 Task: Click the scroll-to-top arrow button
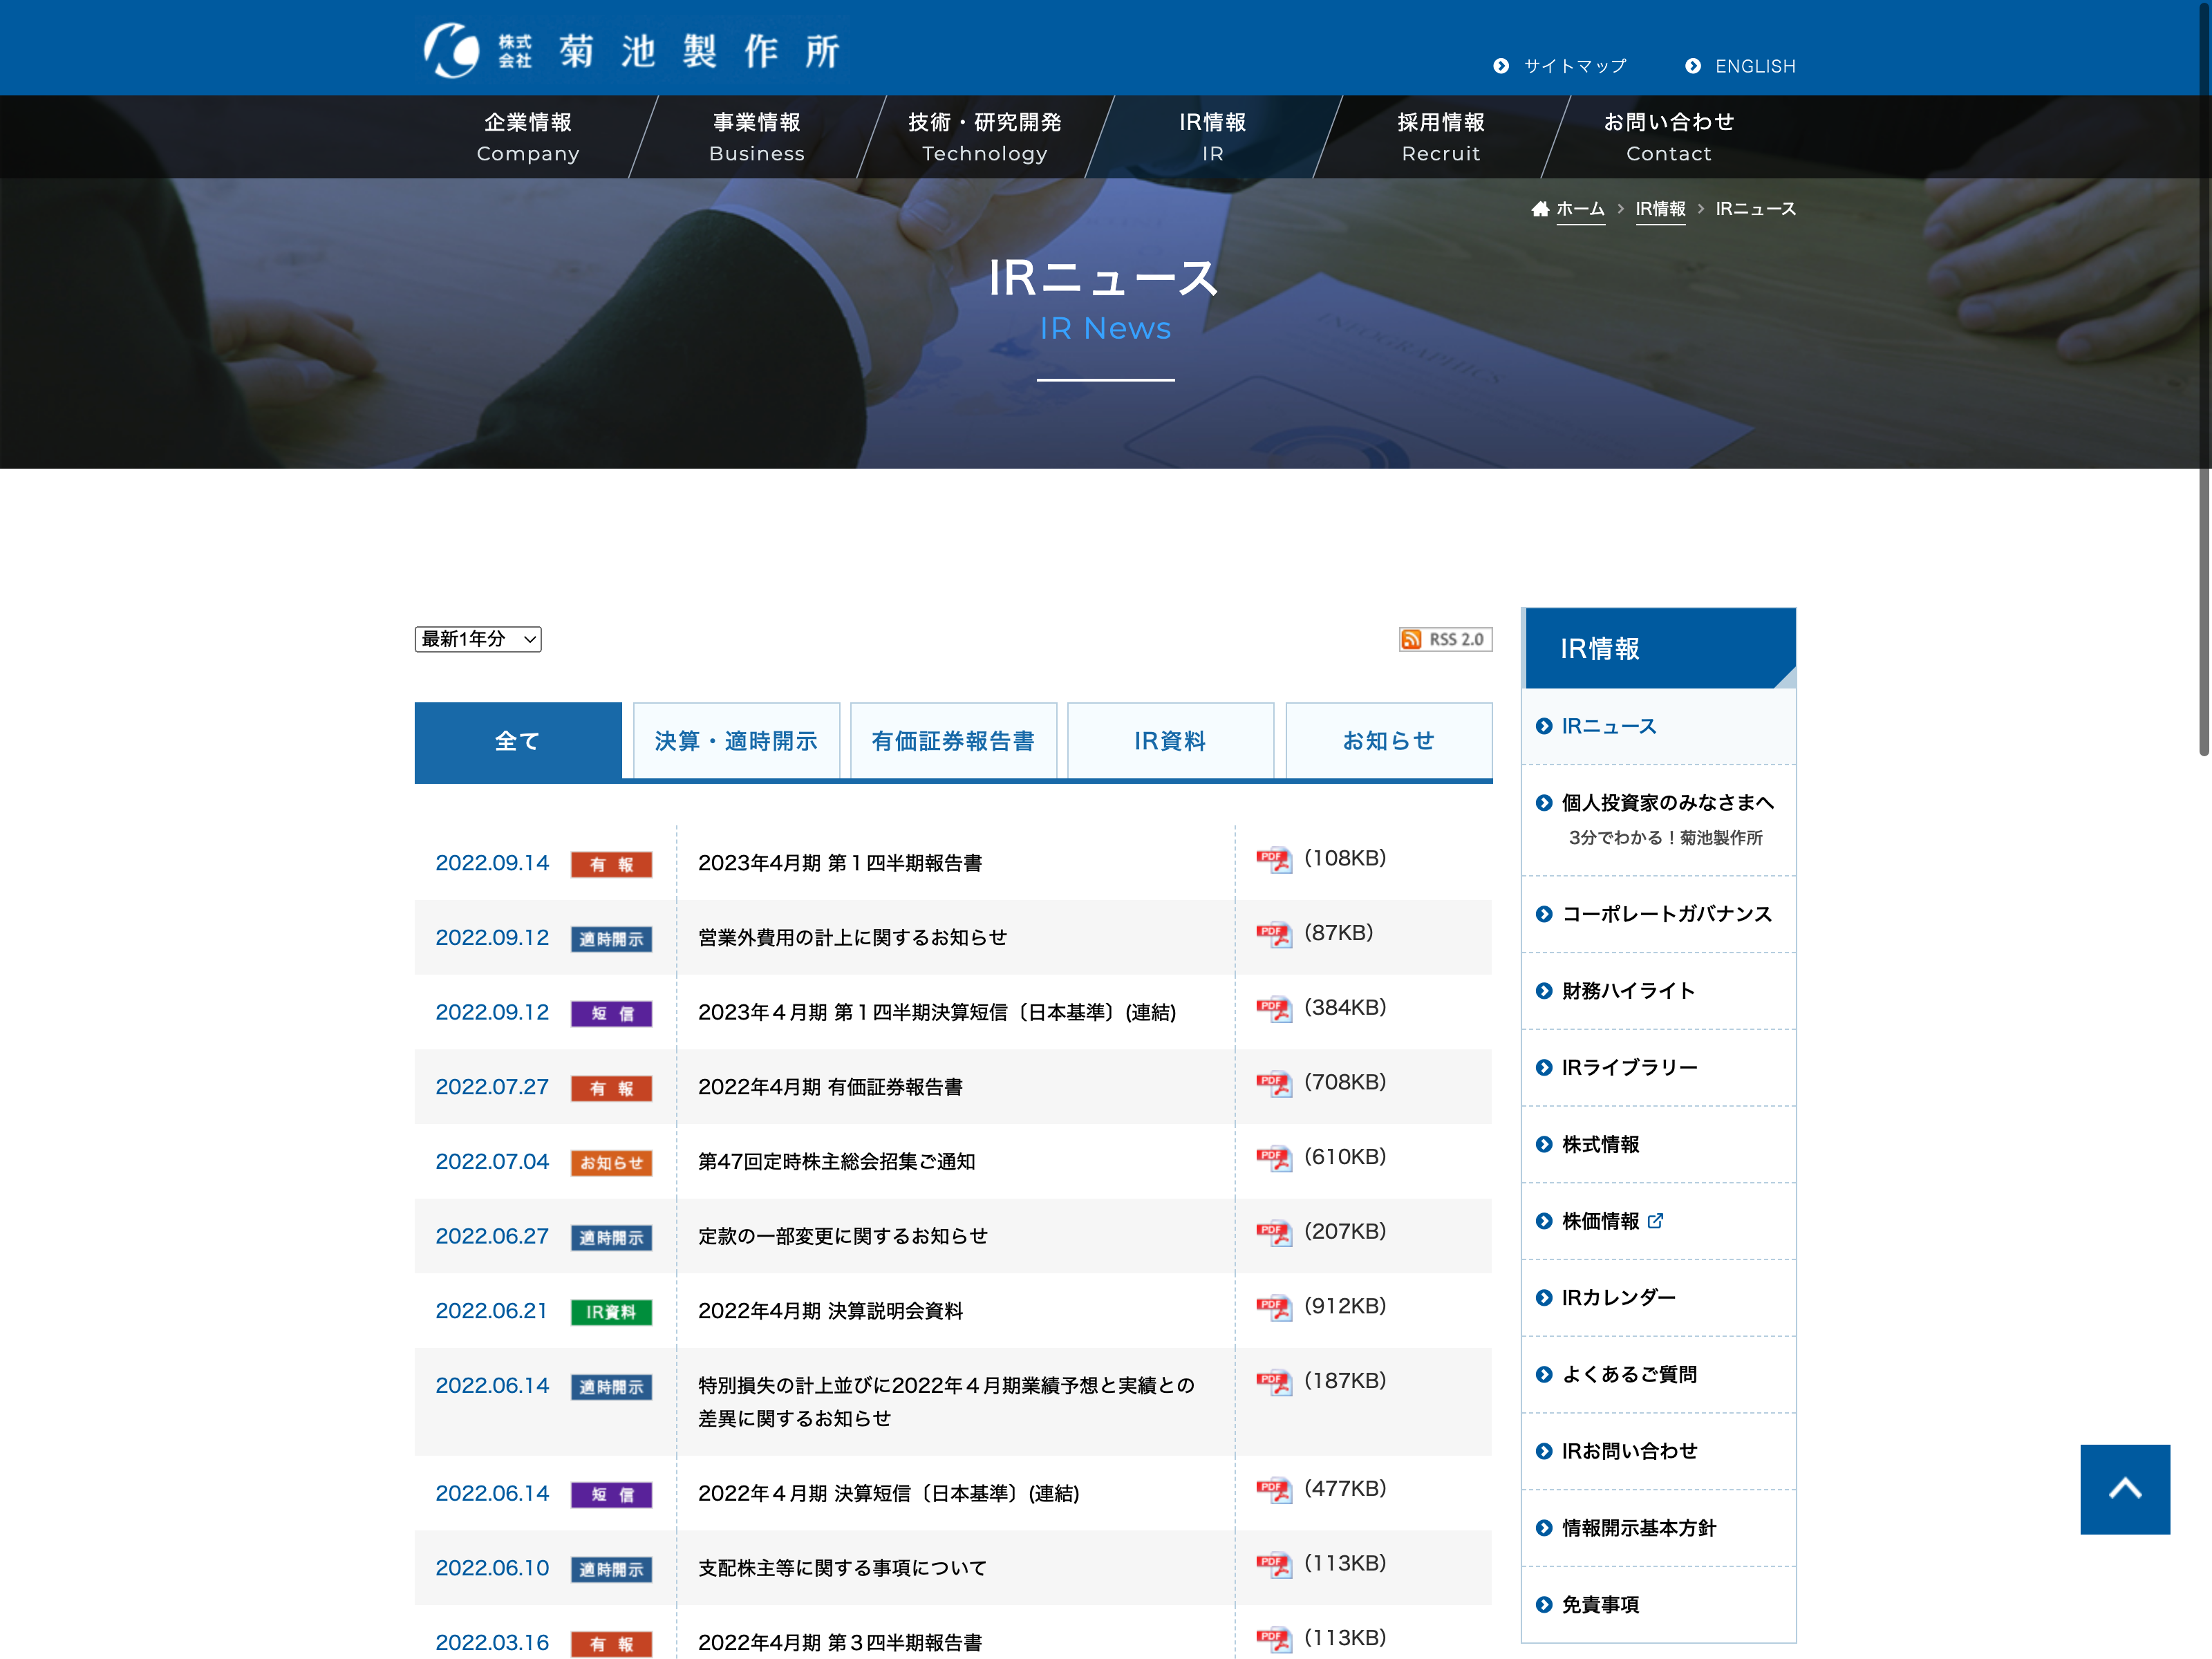tap(2124, 1488)
